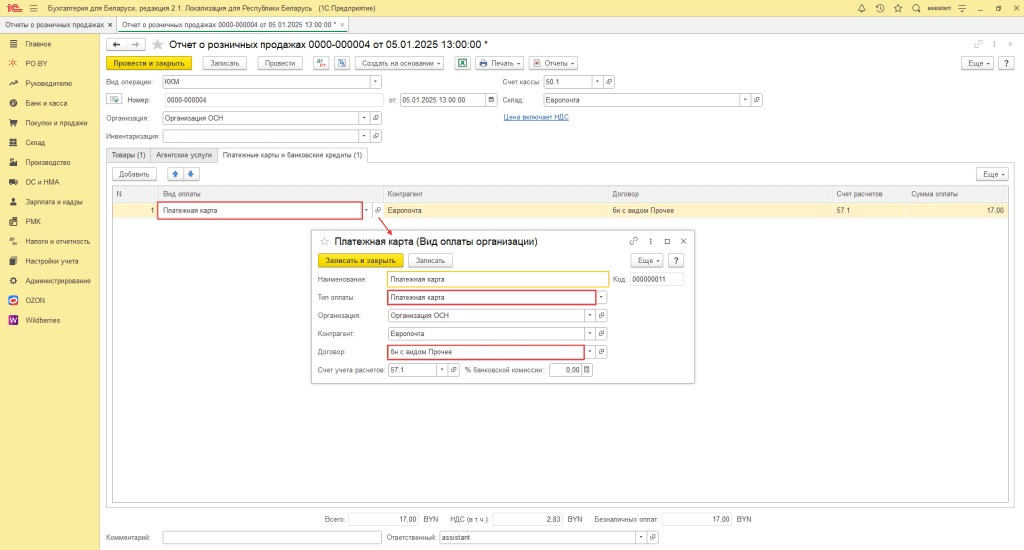1024x550 pixels.
Task: Open Создать на основании dropdown
Action: 401,63
